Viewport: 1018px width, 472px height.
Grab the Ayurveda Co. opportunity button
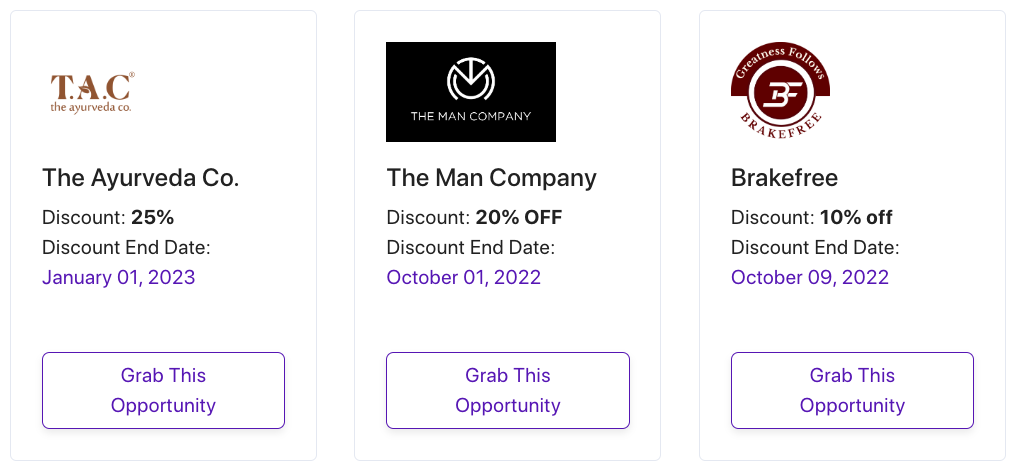pyautogui.click(x=164, y=390)
